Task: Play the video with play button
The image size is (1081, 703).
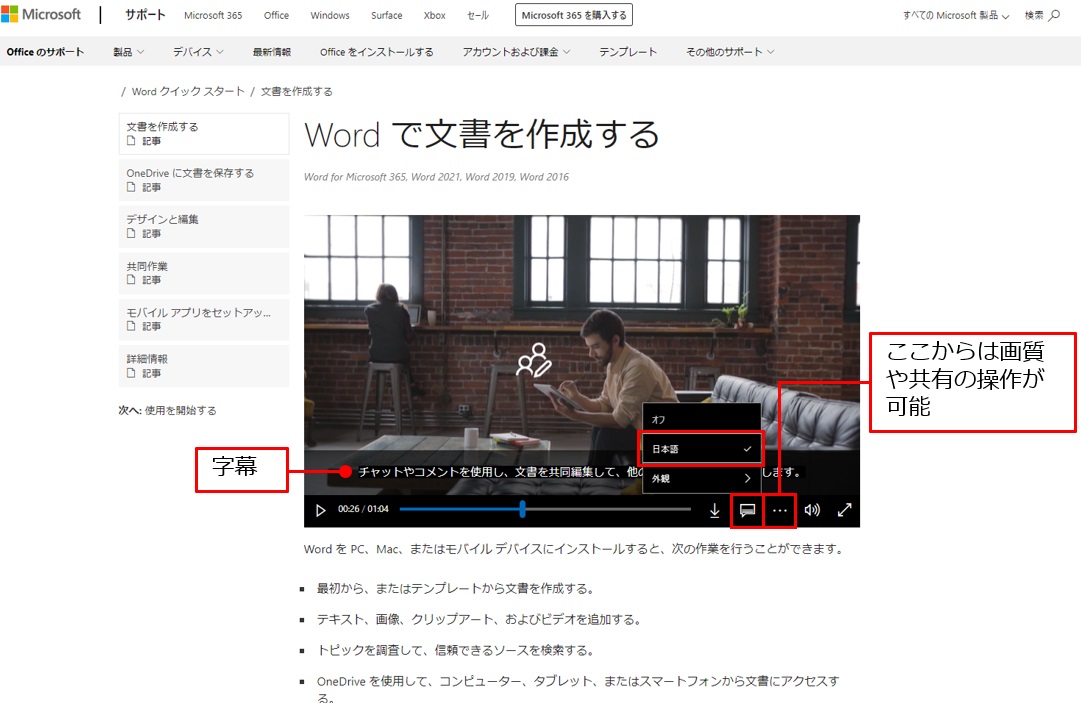Action: point(321,510)
